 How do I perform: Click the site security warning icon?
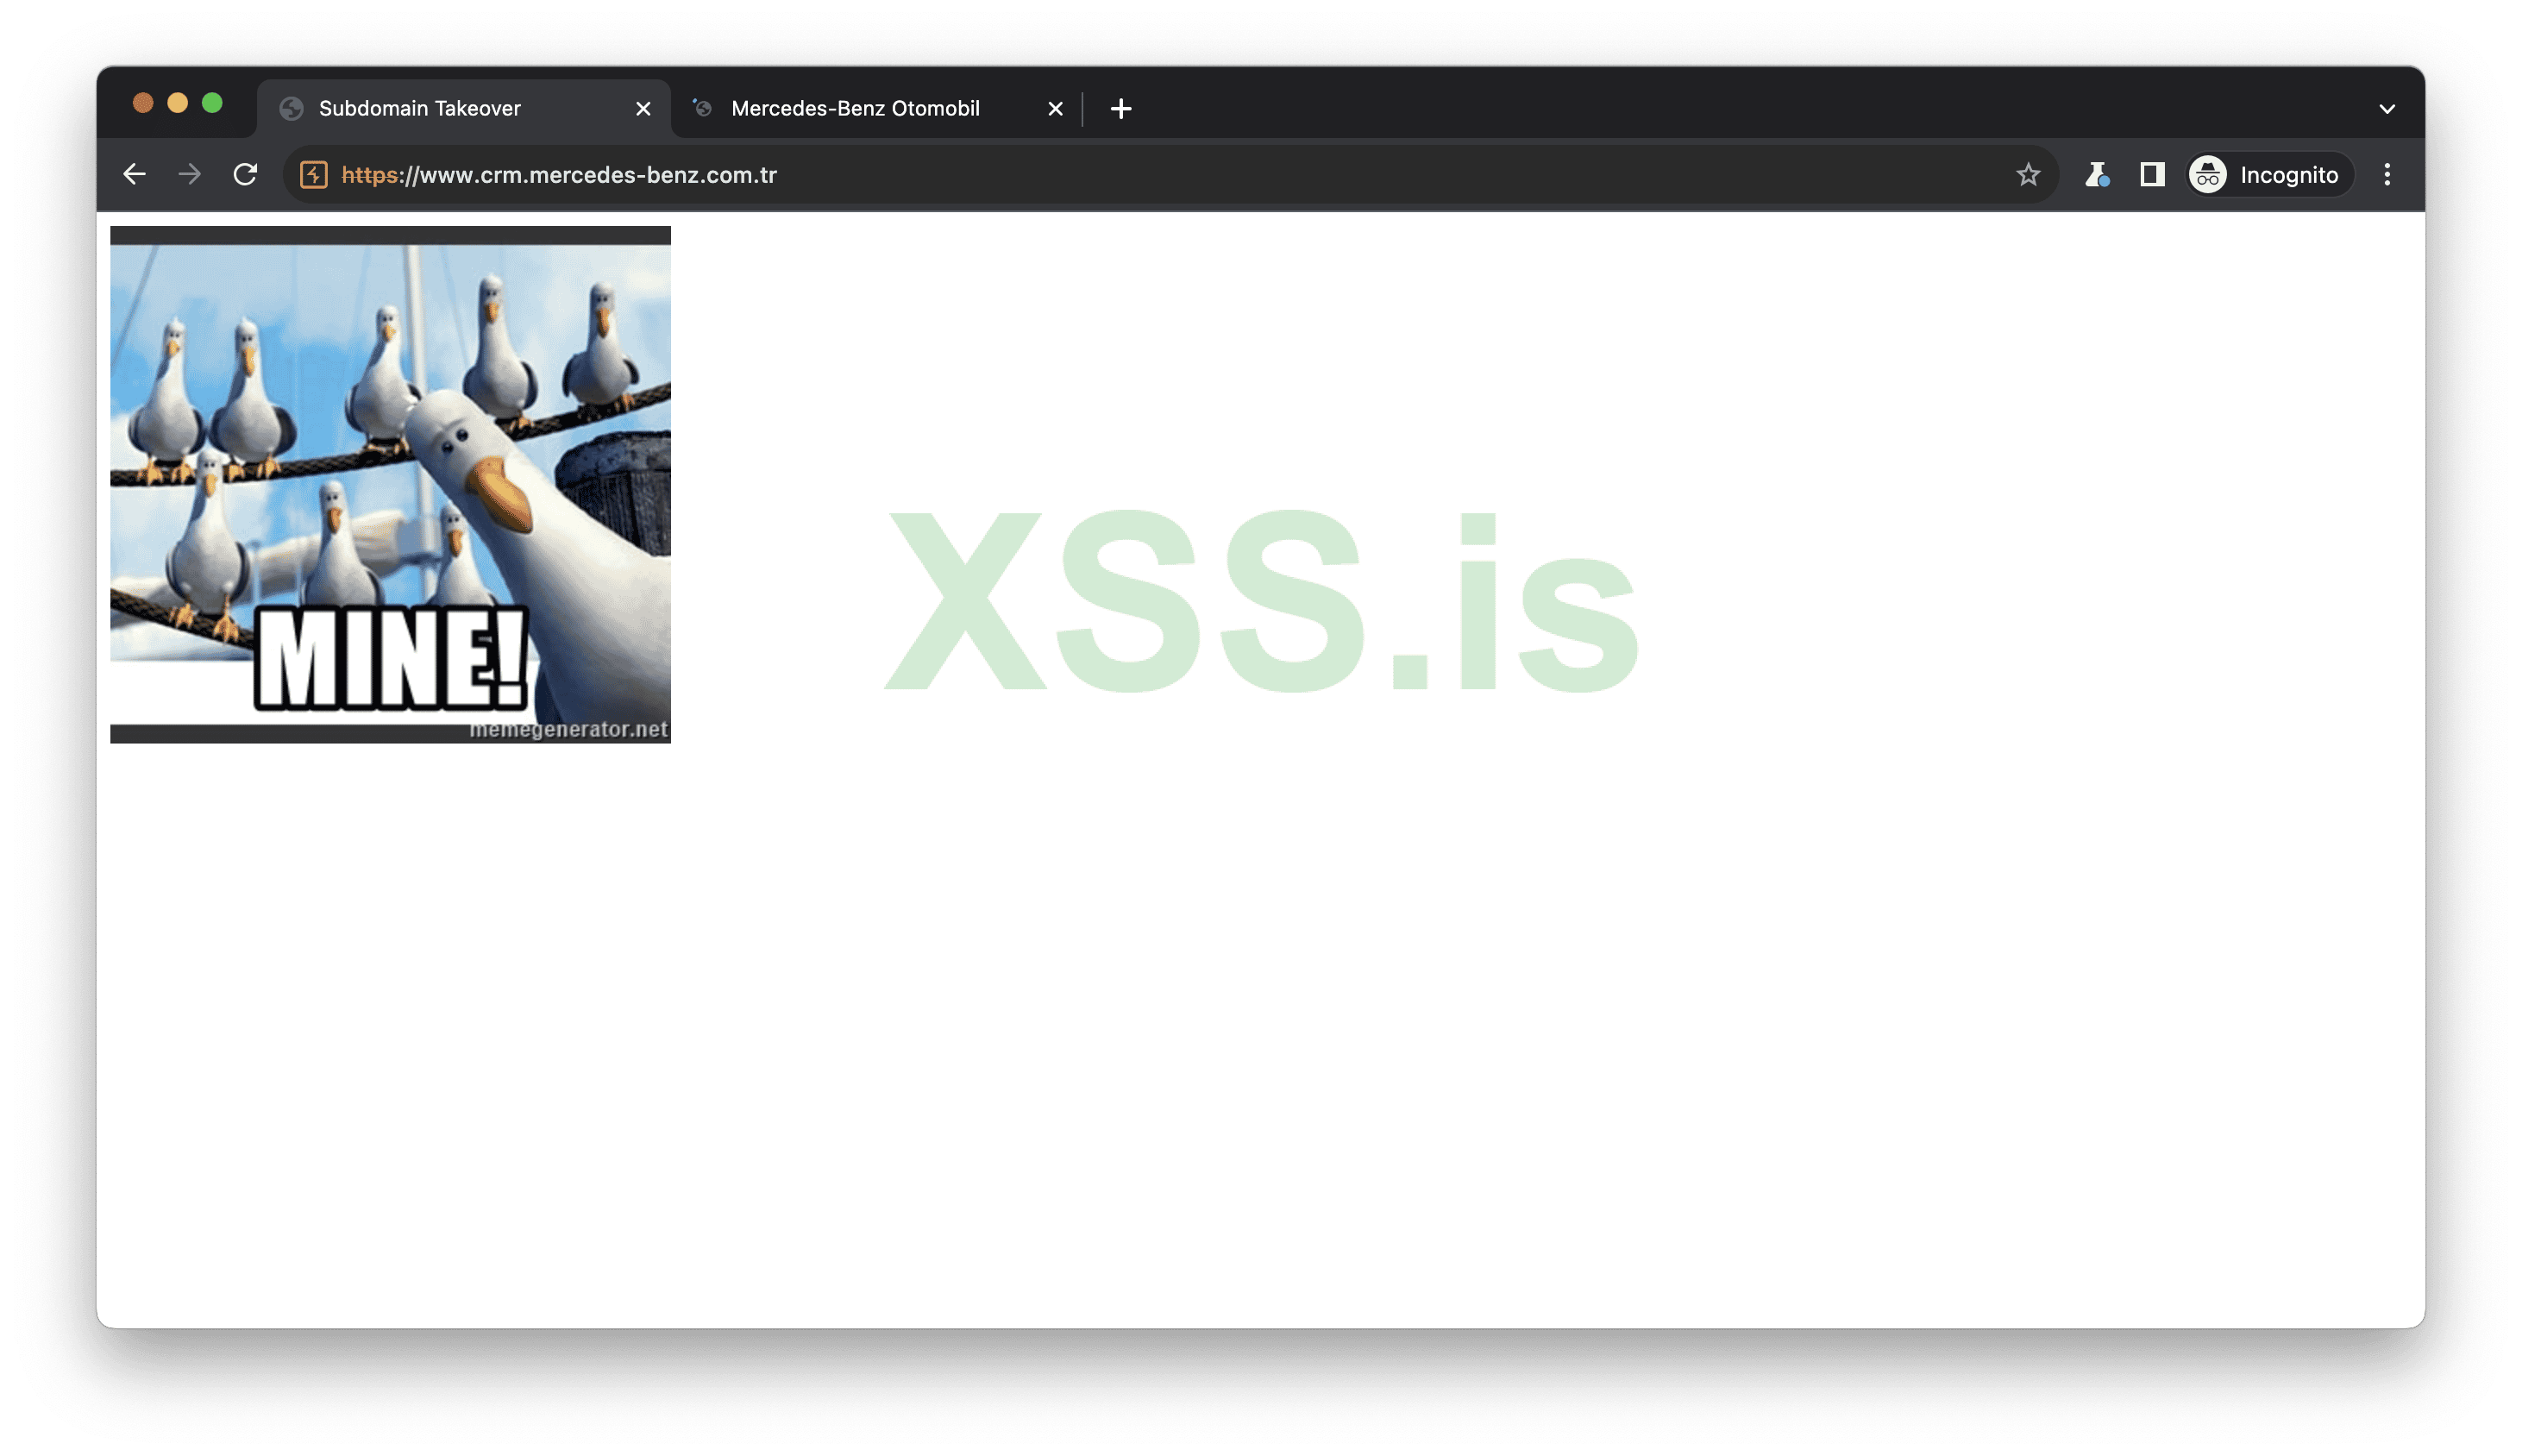pyautogui.click(x=314, y=175)
